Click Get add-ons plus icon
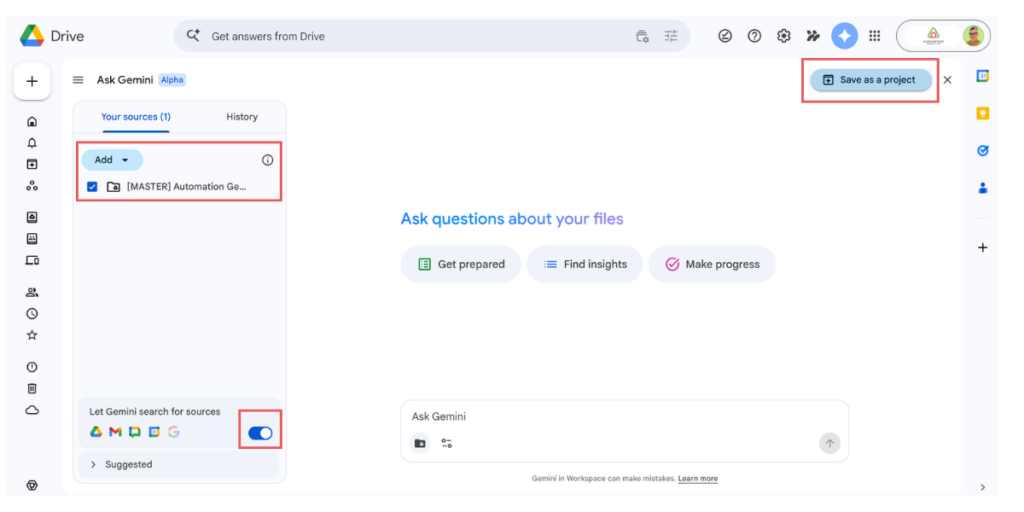 pyautogui.click(x=982, y=248)
